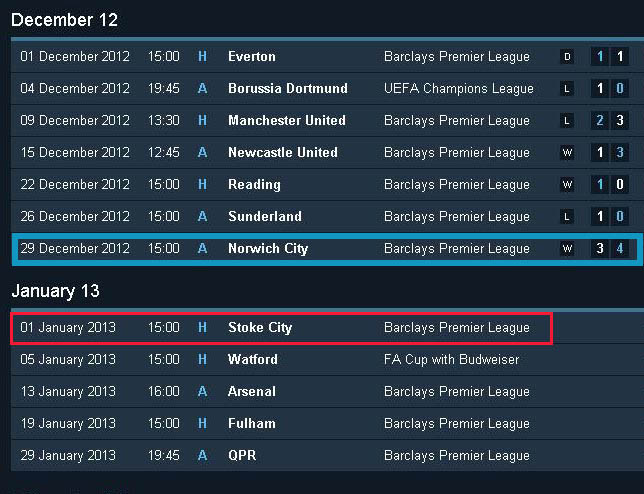The image size is (644, 494).
Task: Click the H home indicator on Stoke City row
Action: (x=202, y=328)
